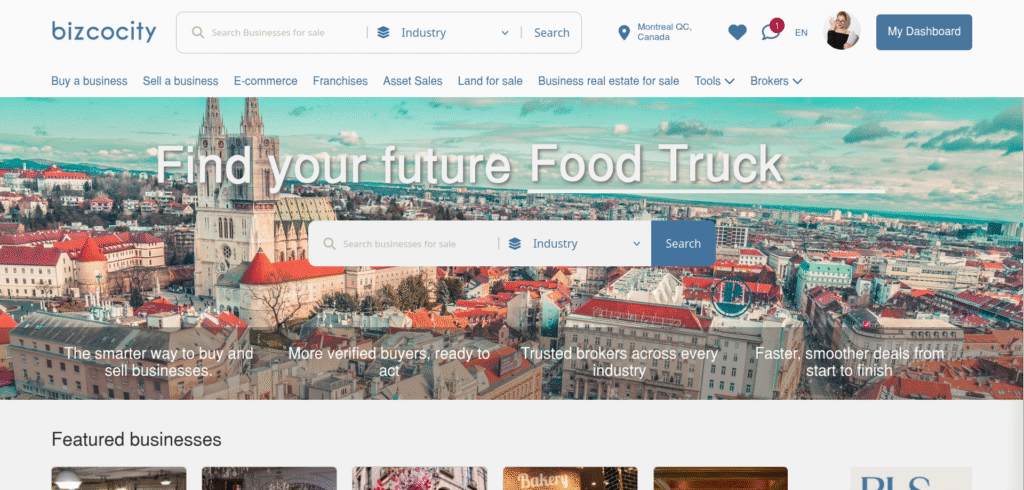Image resolution: width=1024 pixels, height=490 pixels.
Task: Open favorites with the heart icon
Action: pyautogui.click(x=737, y=32)
